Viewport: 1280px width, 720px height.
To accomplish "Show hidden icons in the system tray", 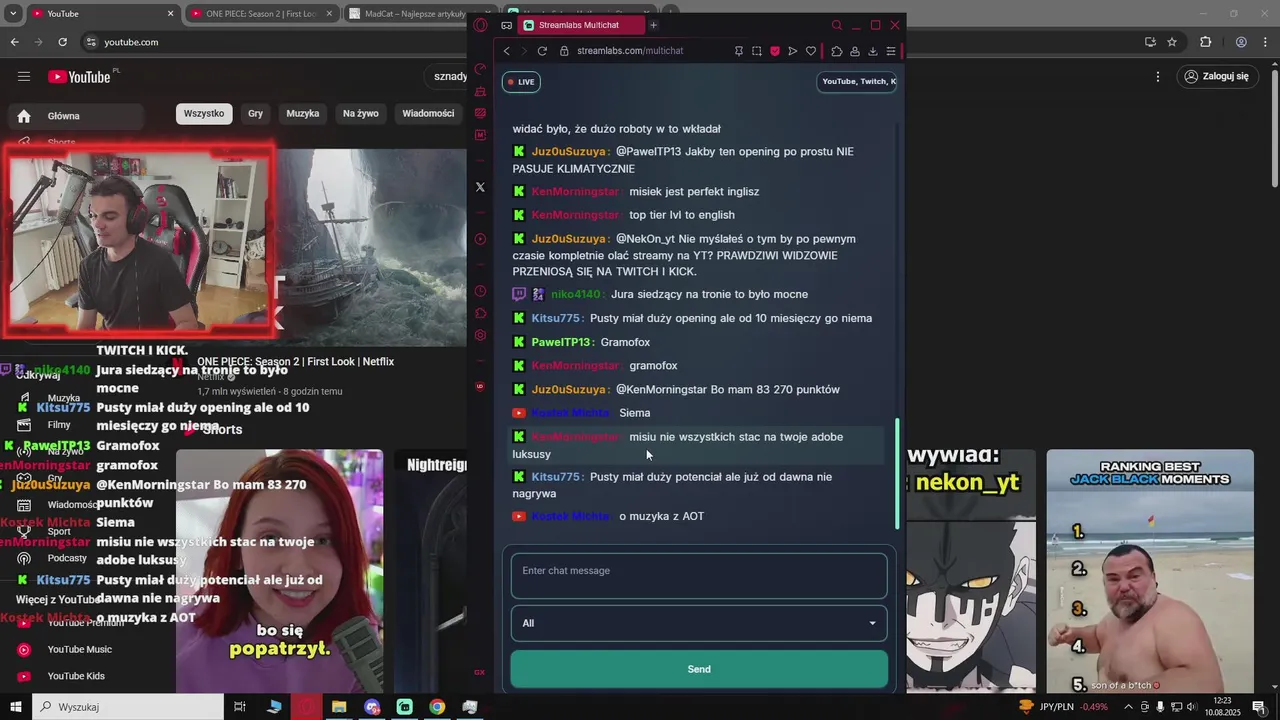I will (x=1128, y=707).
